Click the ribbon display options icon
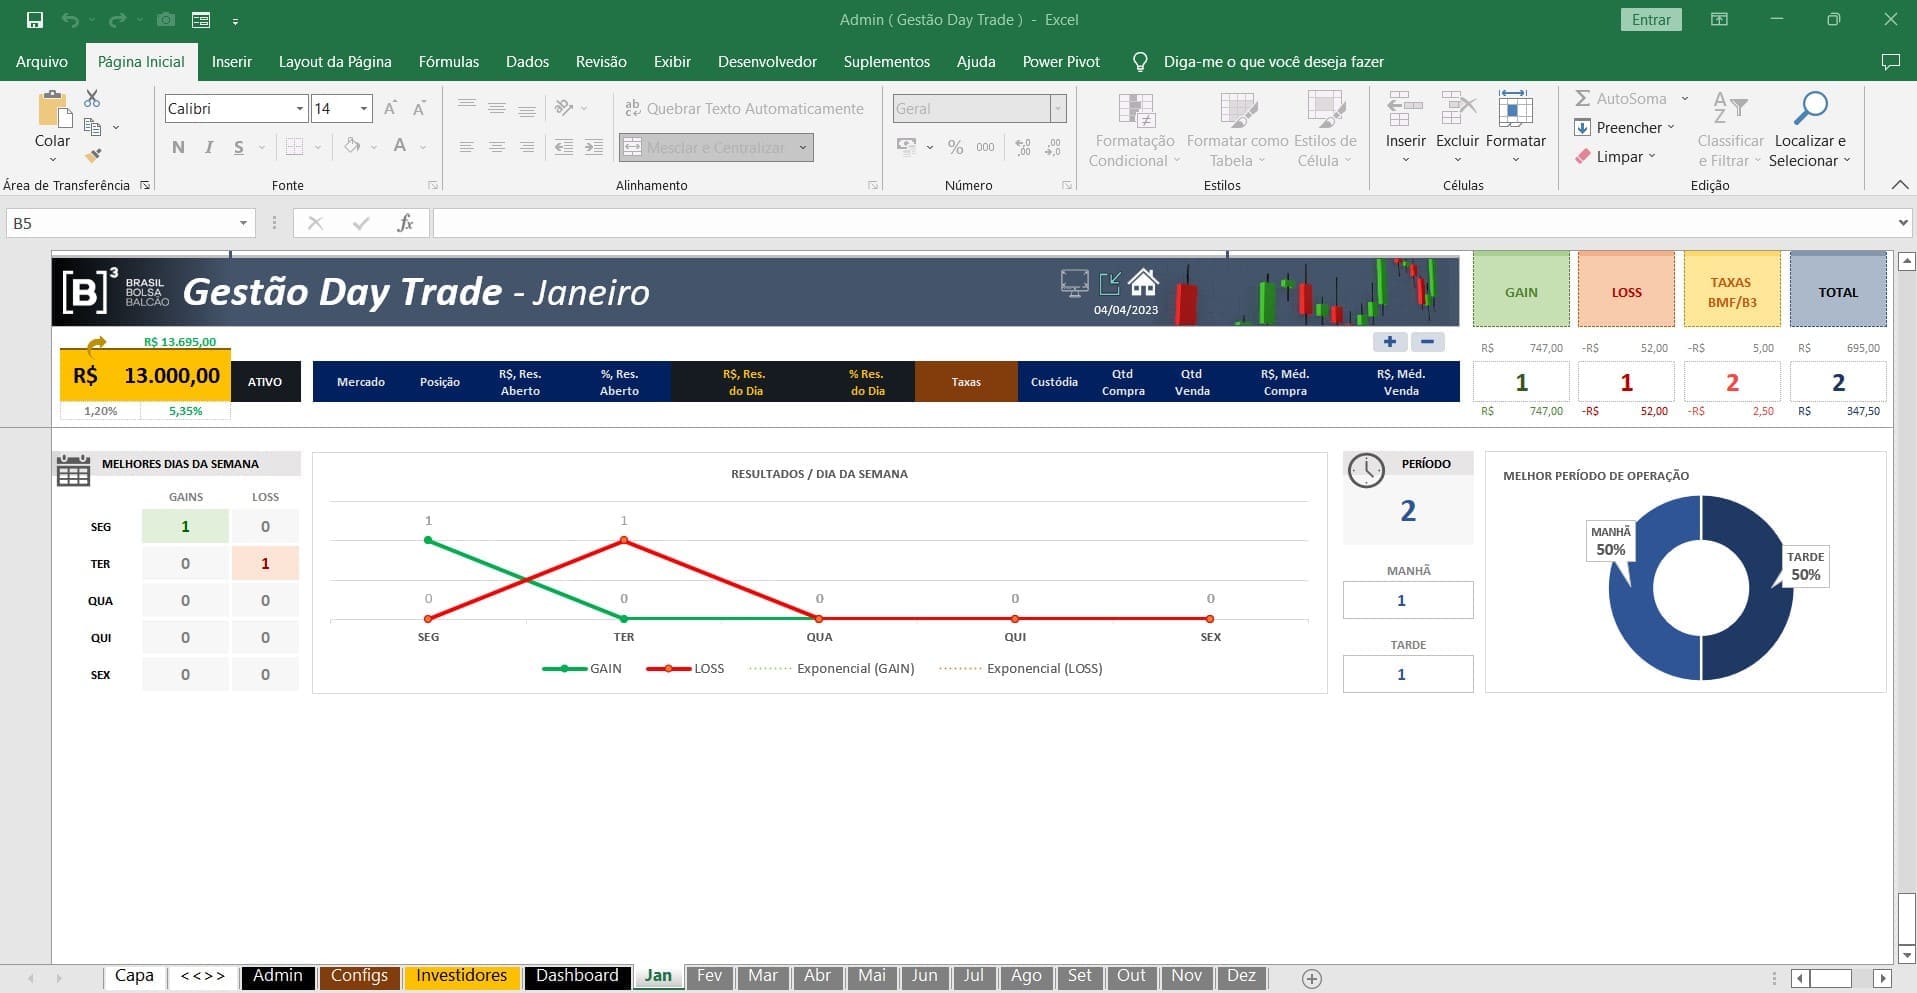 [1719, 19]
